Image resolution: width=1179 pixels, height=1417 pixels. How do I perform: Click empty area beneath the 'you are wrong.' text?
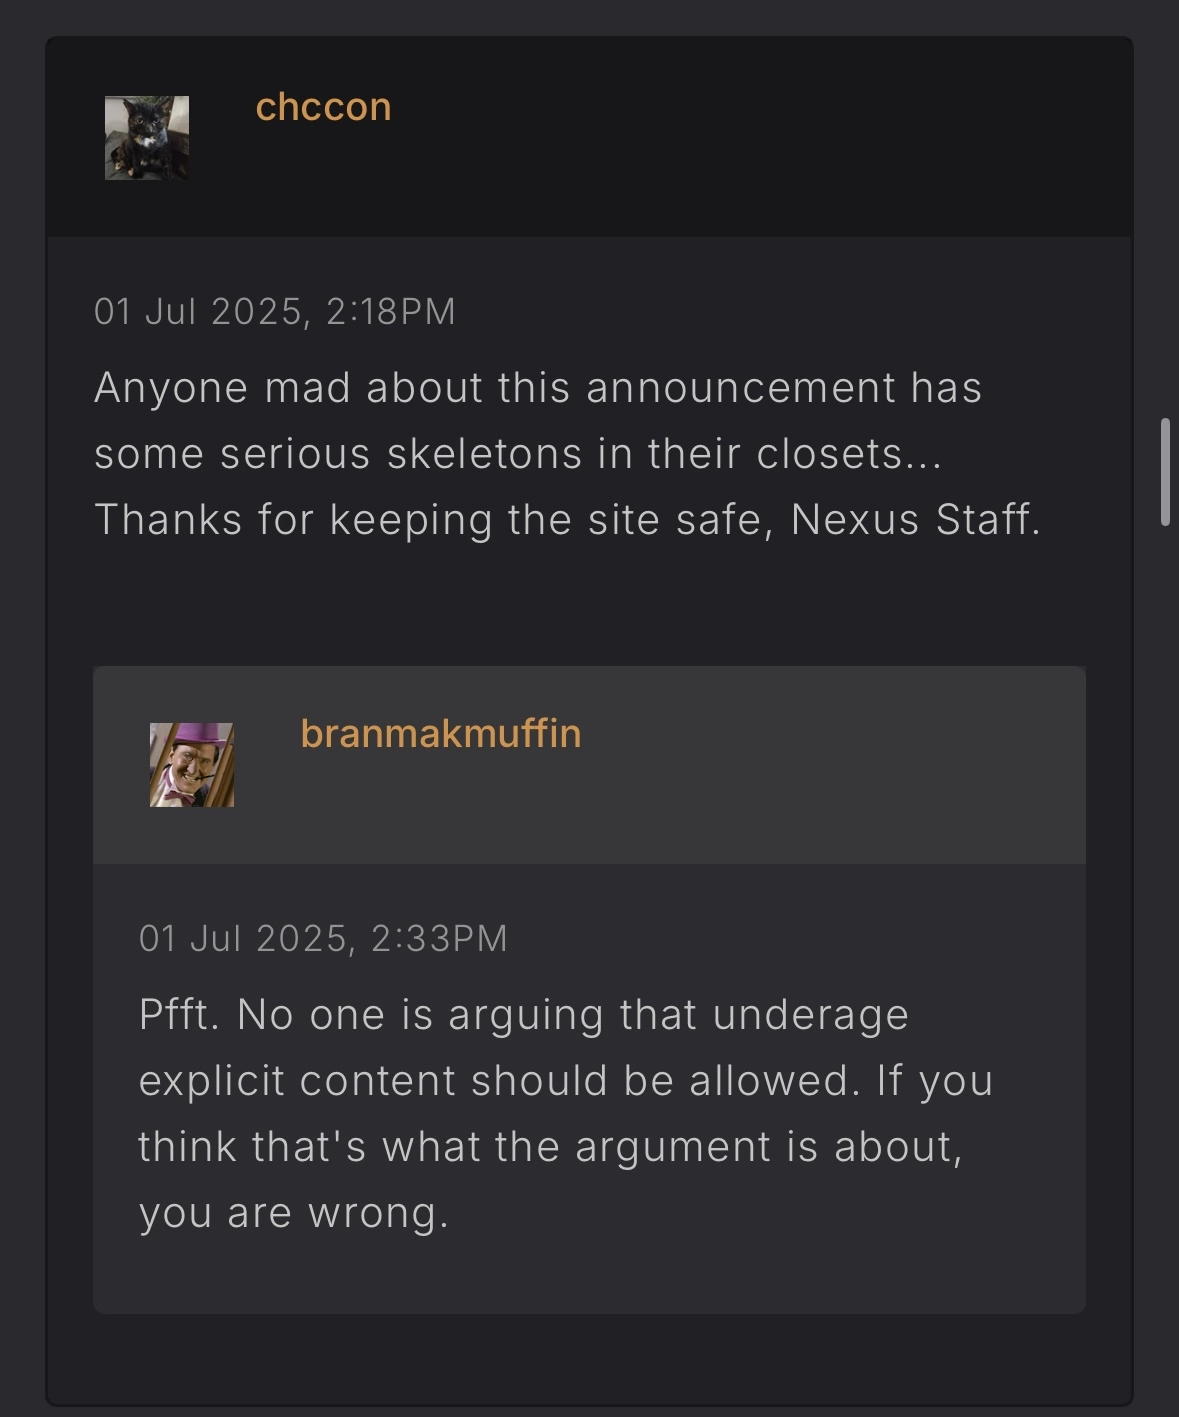click(x=589, y=1275)
